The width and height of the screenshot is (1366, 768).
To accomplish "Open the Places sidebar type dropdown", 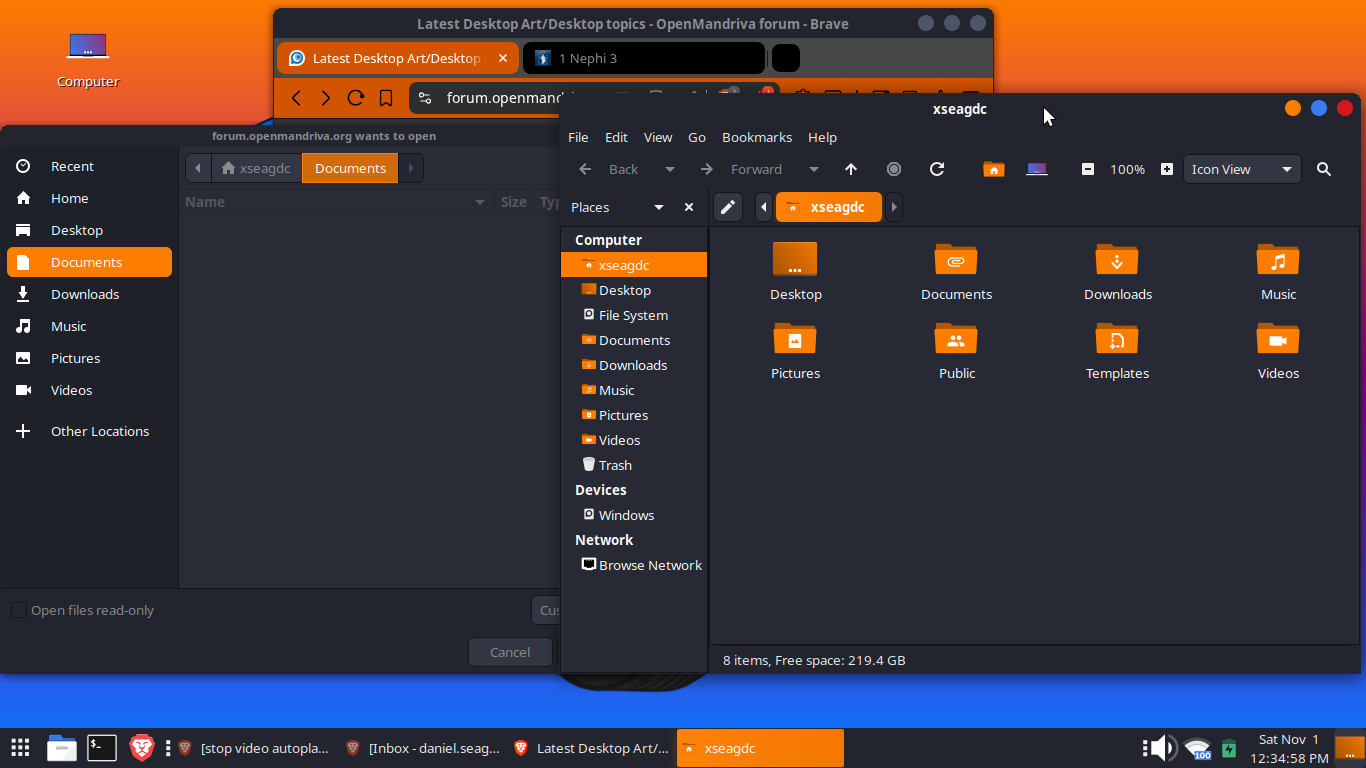I will point(658,207).
